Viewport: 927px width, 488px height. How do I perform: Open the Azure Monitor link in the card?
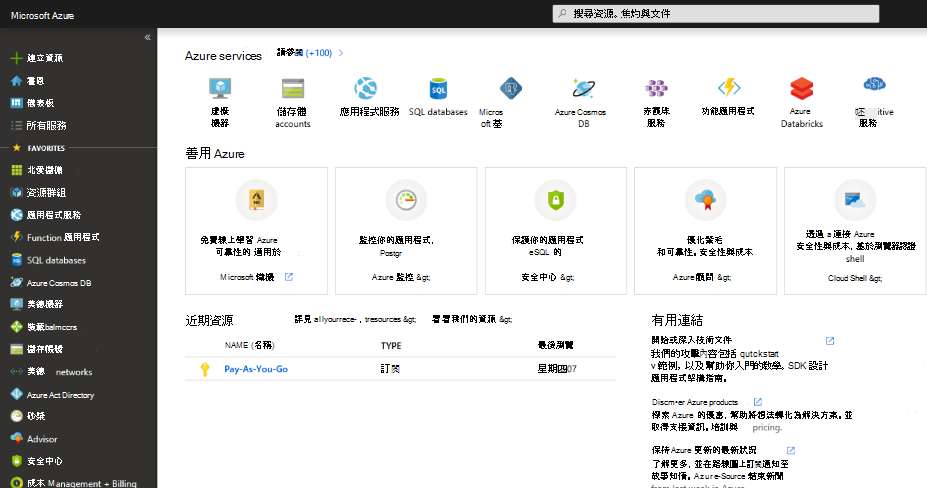click(401, 277)
